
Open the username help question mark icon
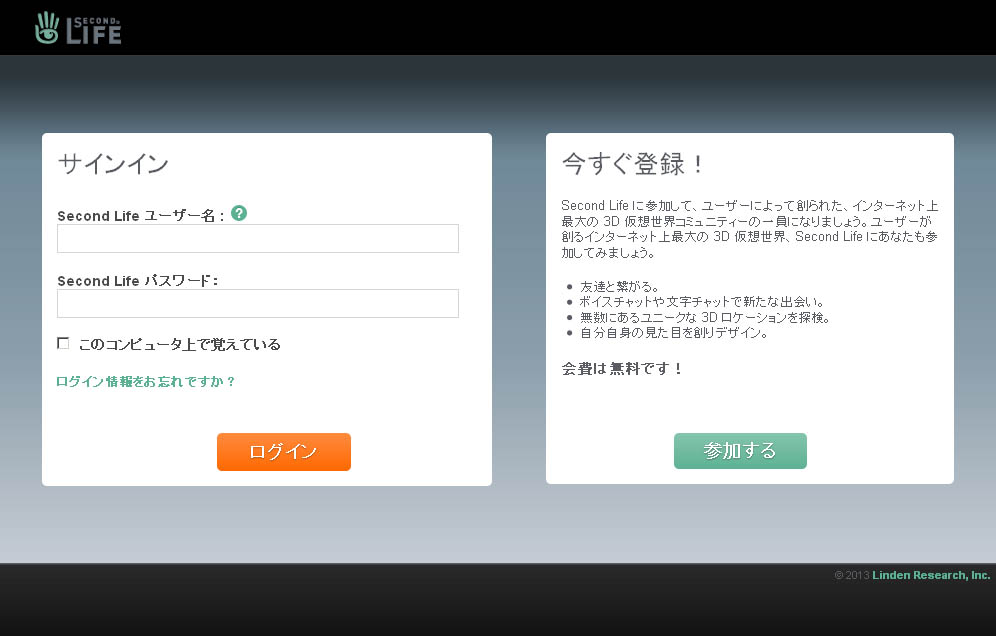click(x=239, y=213)
